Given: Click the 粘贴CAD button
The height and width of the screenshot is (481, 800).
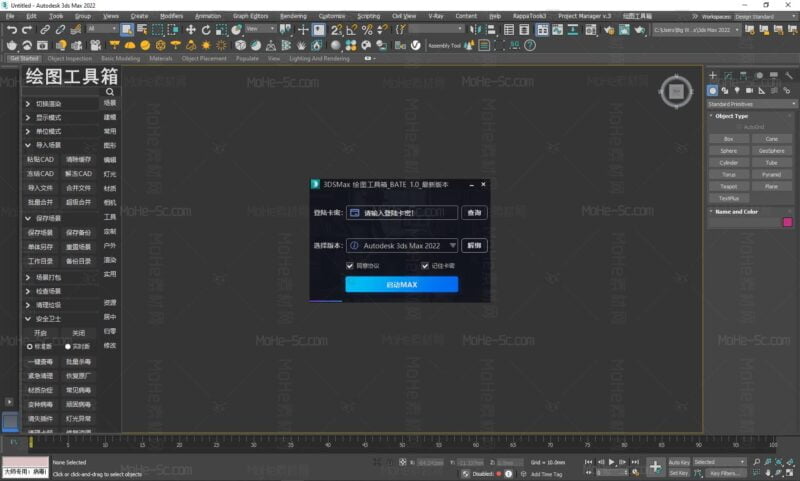Looking at the screenshot, I should click(40, 159).
